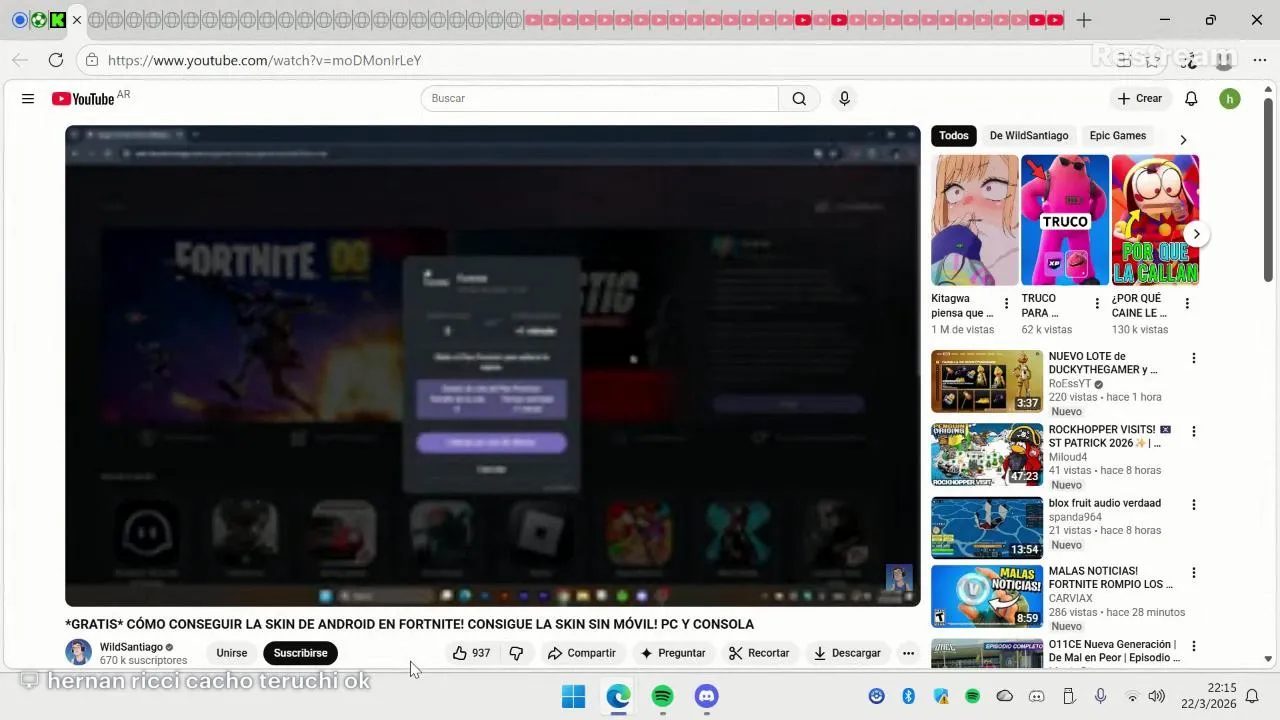Switch to the green K browser tab
The height and width of the screenshot is (720, 1280).
tap(57, 20)
